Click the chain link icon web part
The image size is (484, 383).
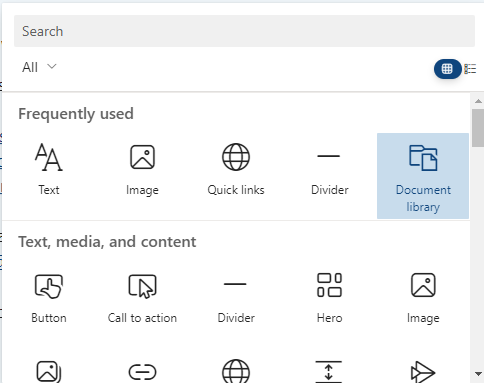tap(142, 372)
